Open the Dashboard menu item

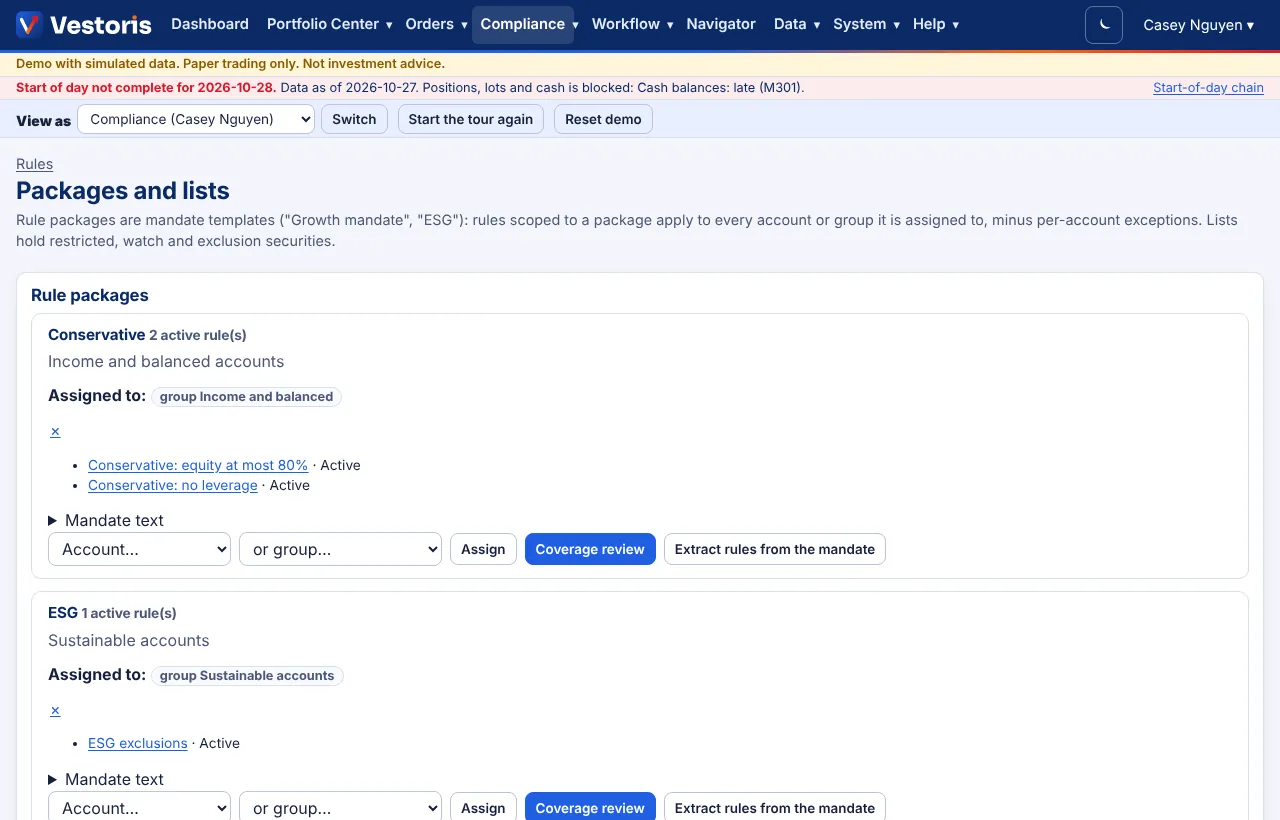coord(210,24)
